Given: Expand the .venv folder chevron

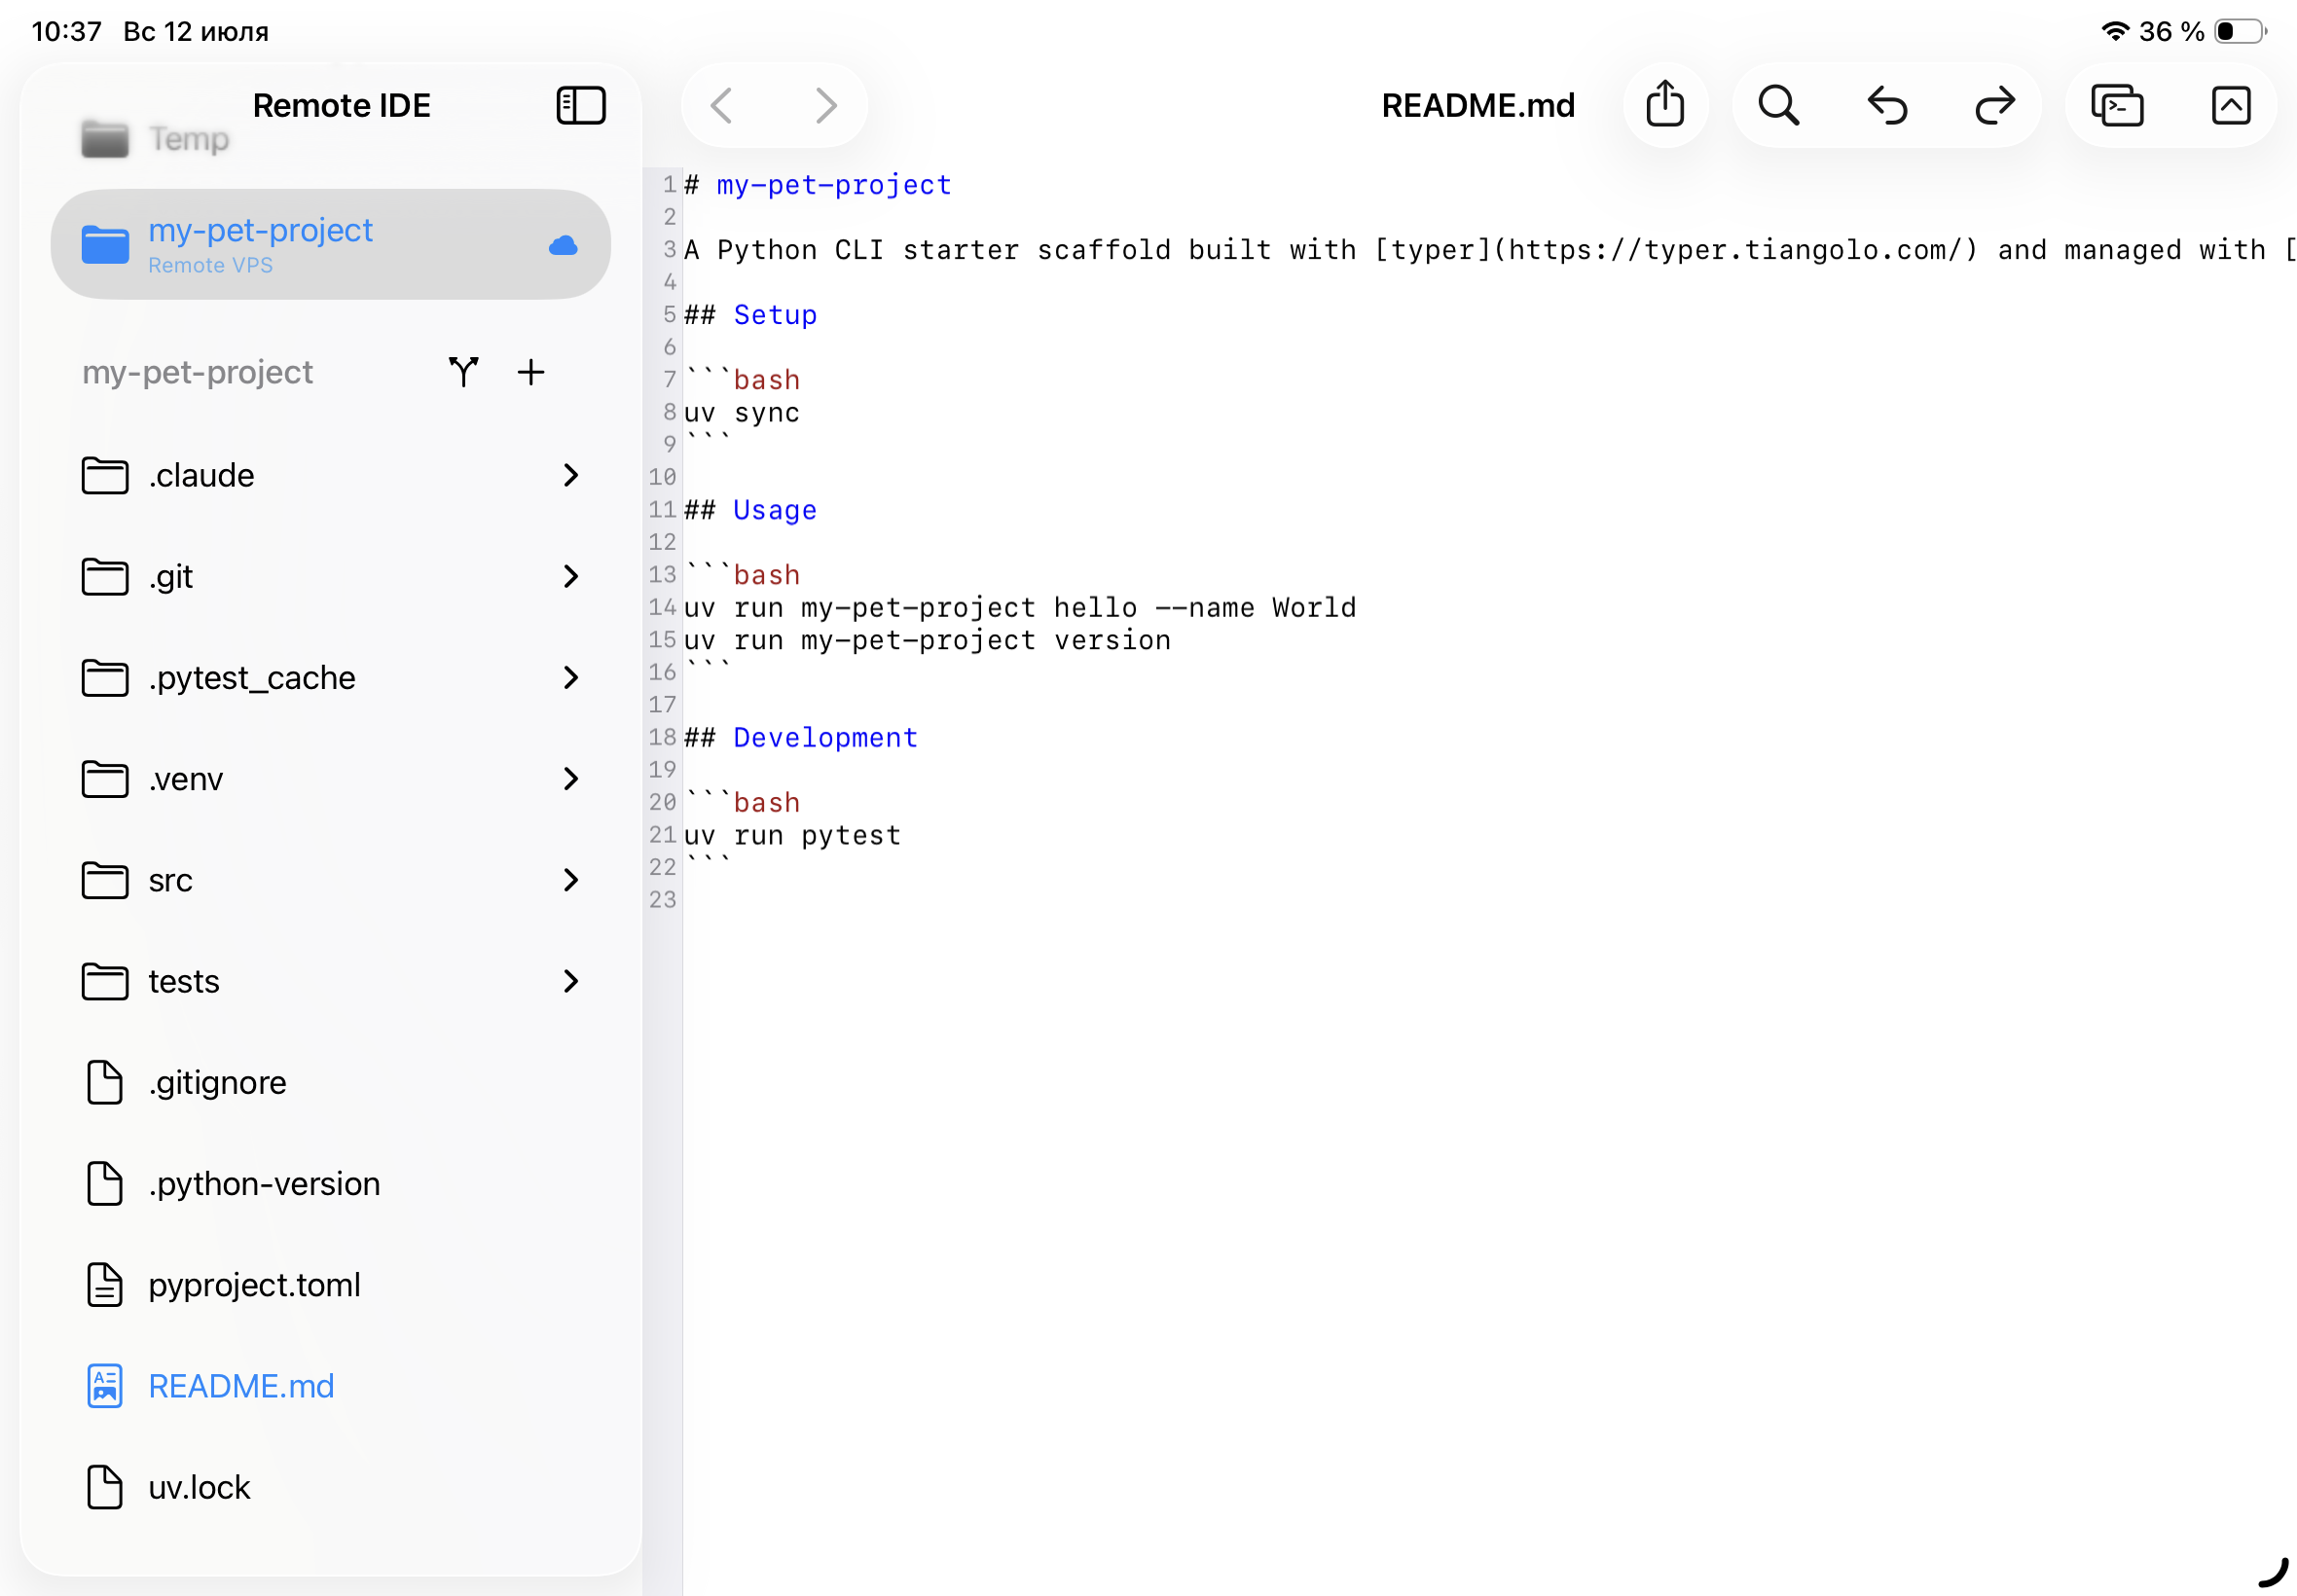Looking at the screenshot, I should [x=571, y=778].
